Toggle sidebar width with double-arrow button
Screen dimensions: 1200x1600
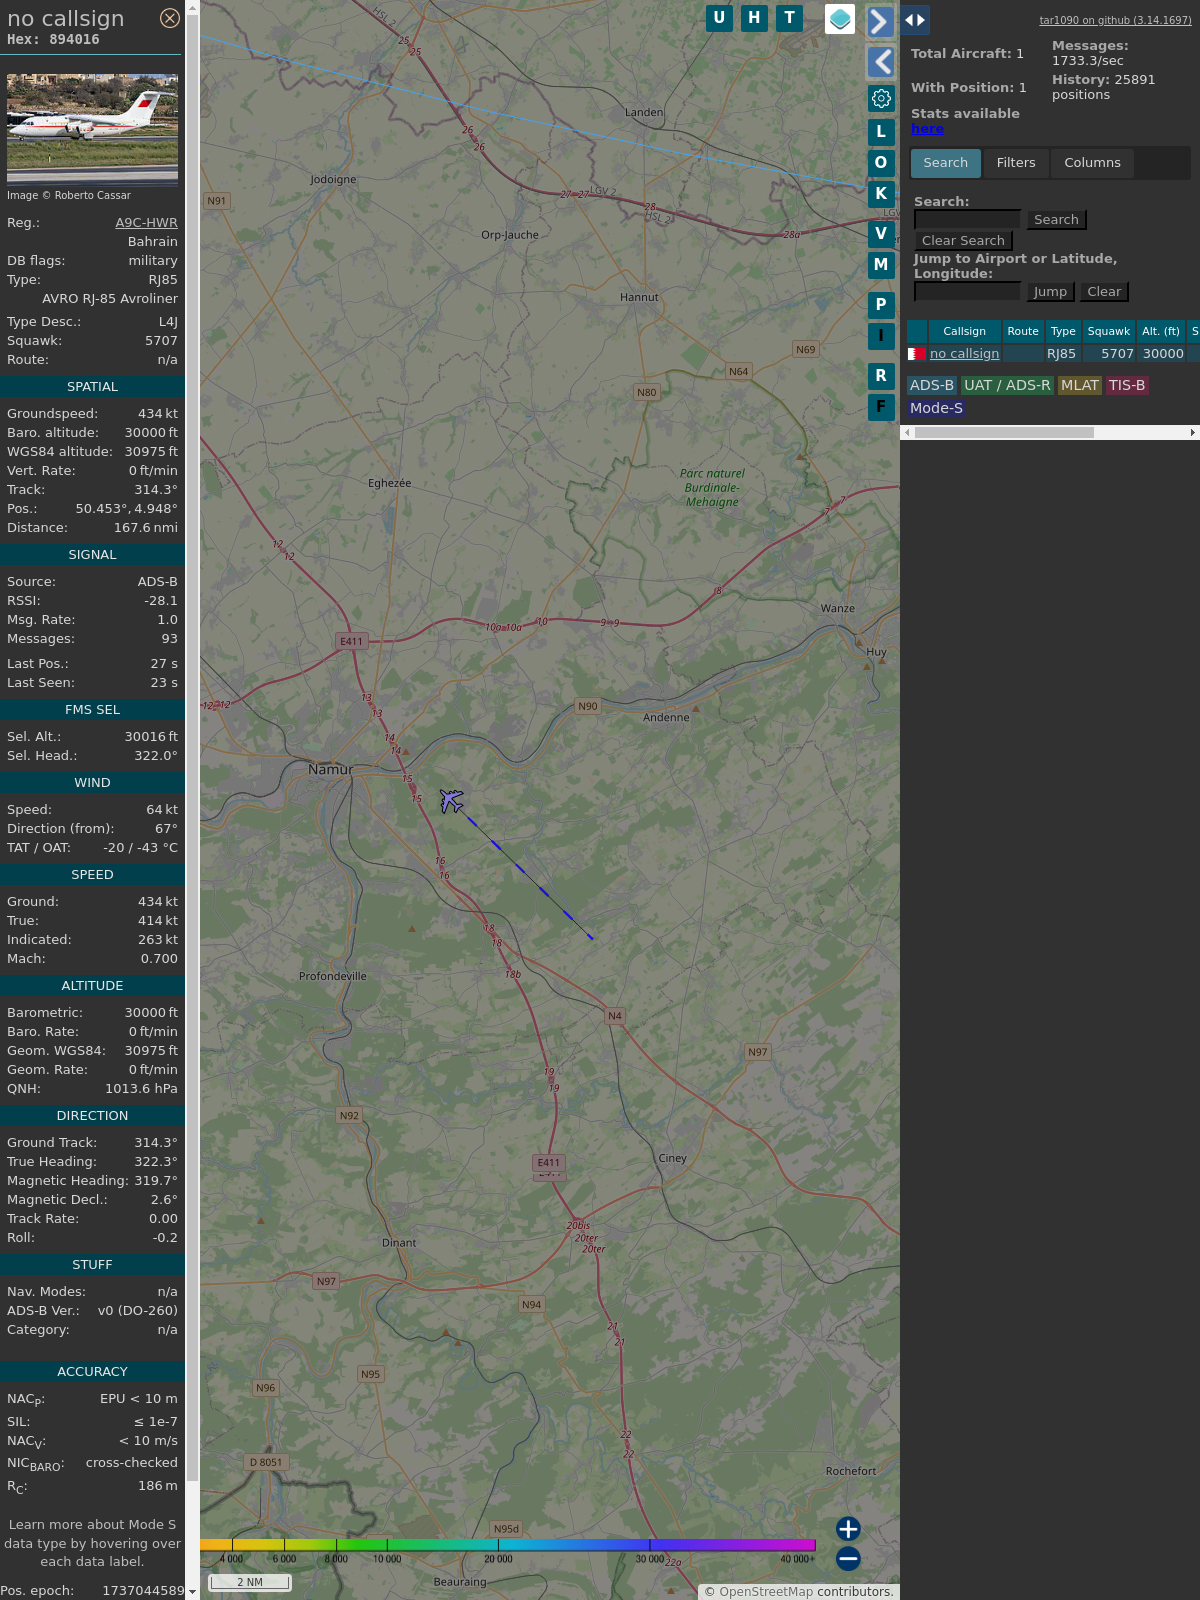pyautogui.click(x=915, y=20)
